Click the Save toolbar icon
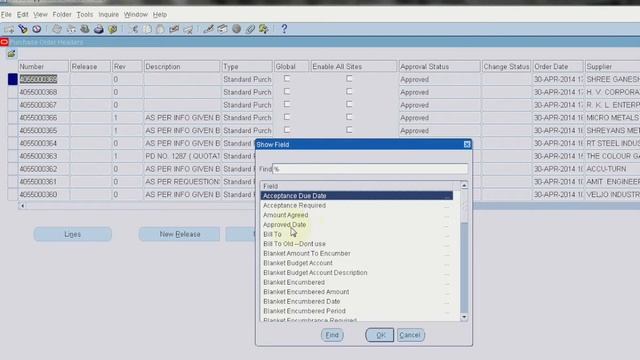The image size is (640, 360). 57,29
